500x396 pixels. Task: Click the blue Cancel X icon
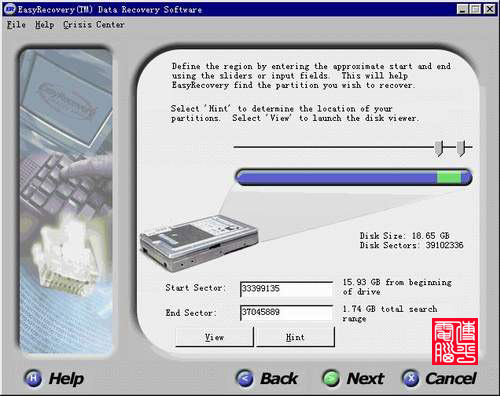[411, 378]
